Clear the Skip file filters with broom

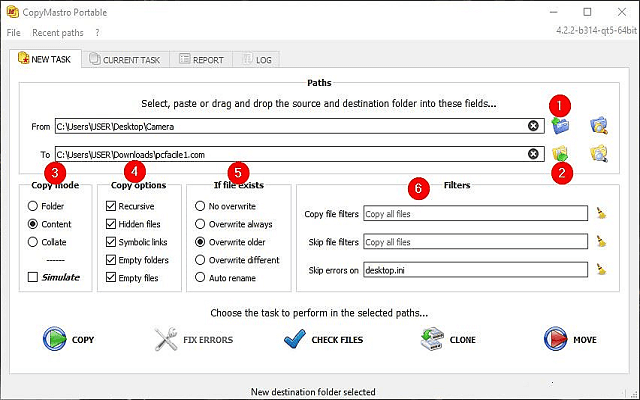click(x=601, y=242)
